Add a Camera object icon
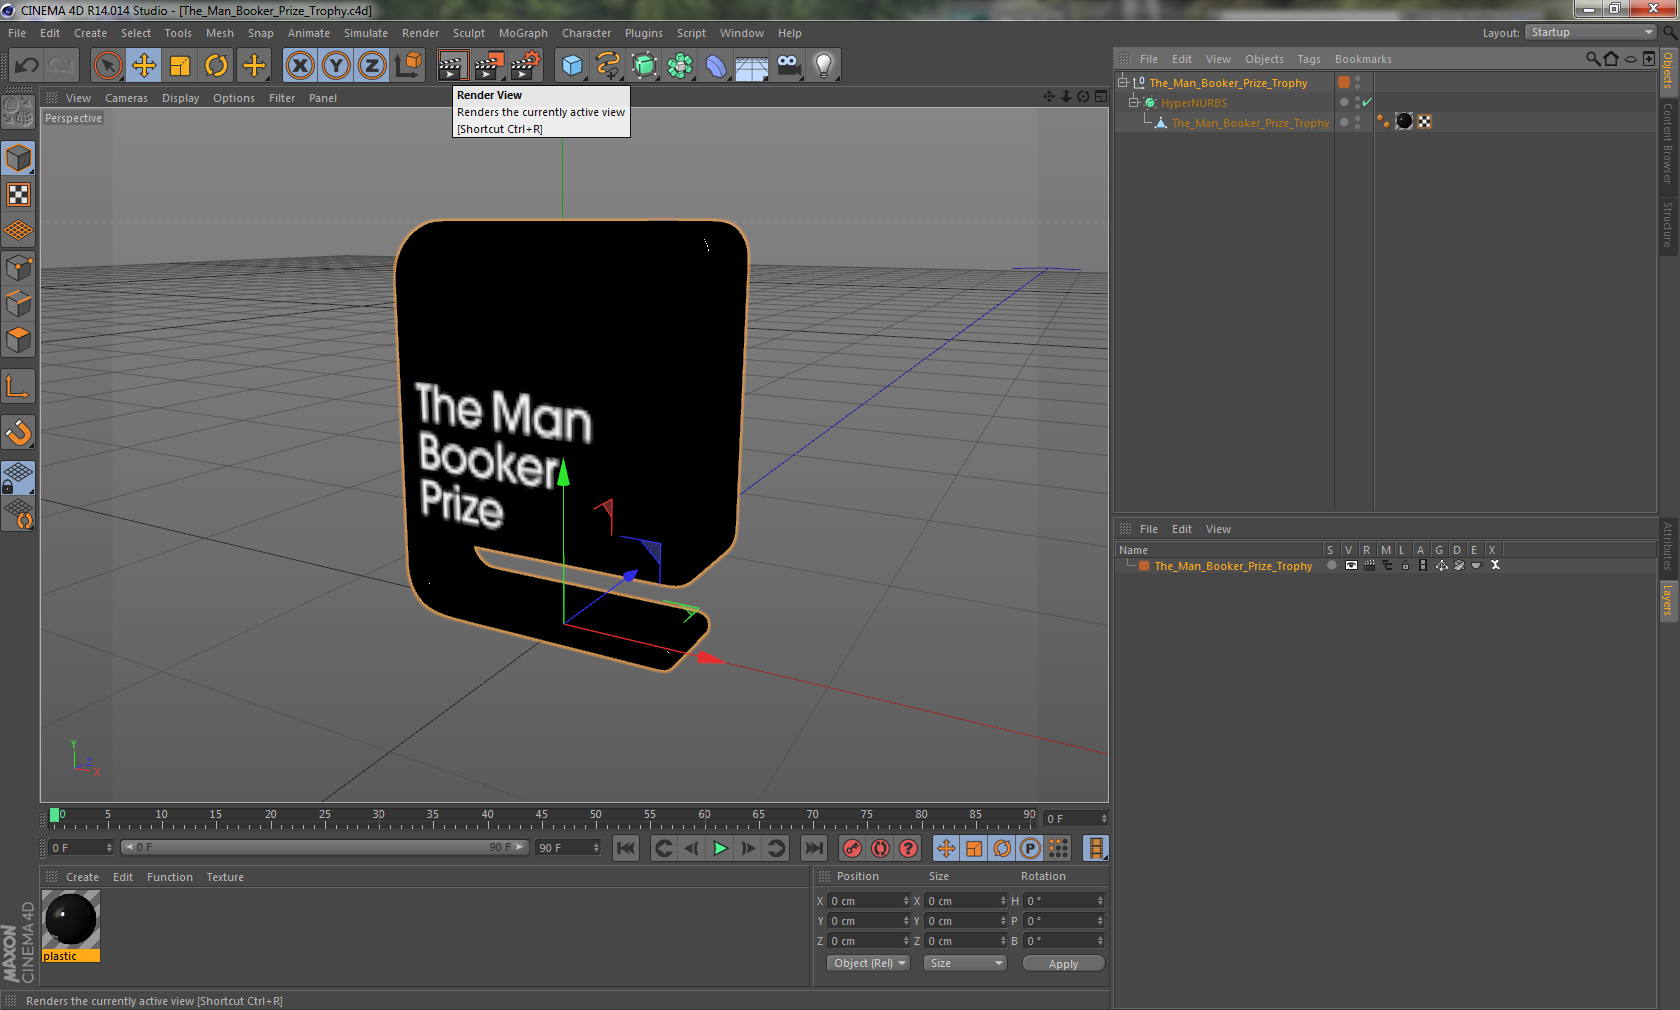This screenshot has width=1680, height=1010. pyautogui.click(x=788, y=66)
